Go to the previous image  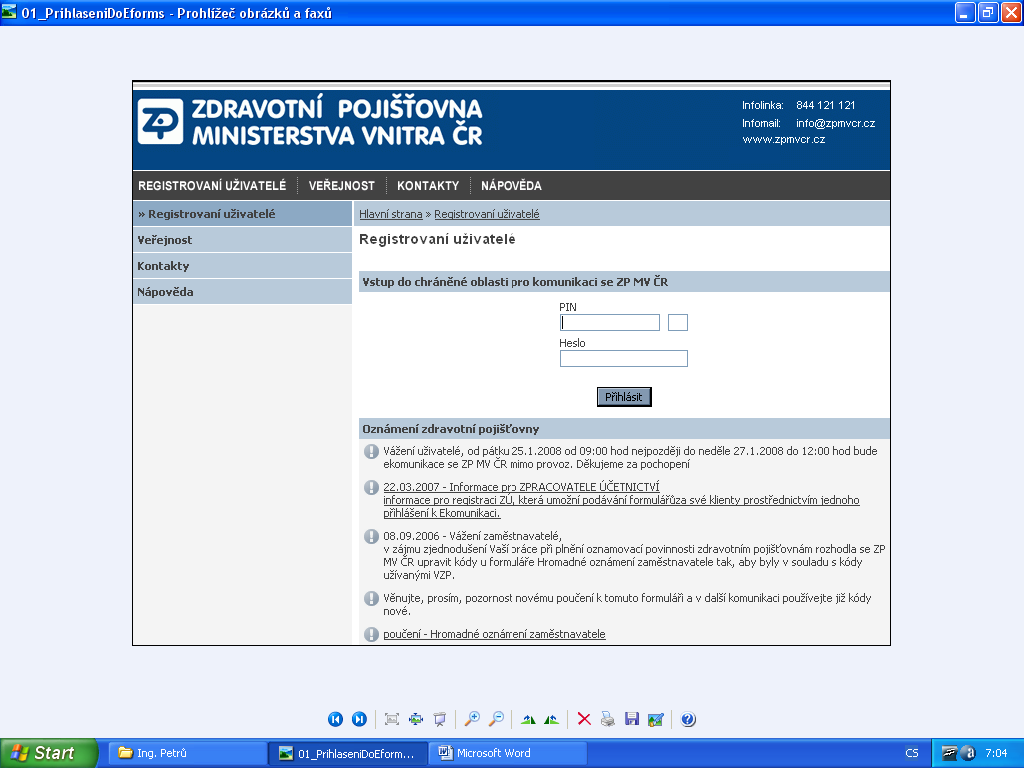(335, 719)
